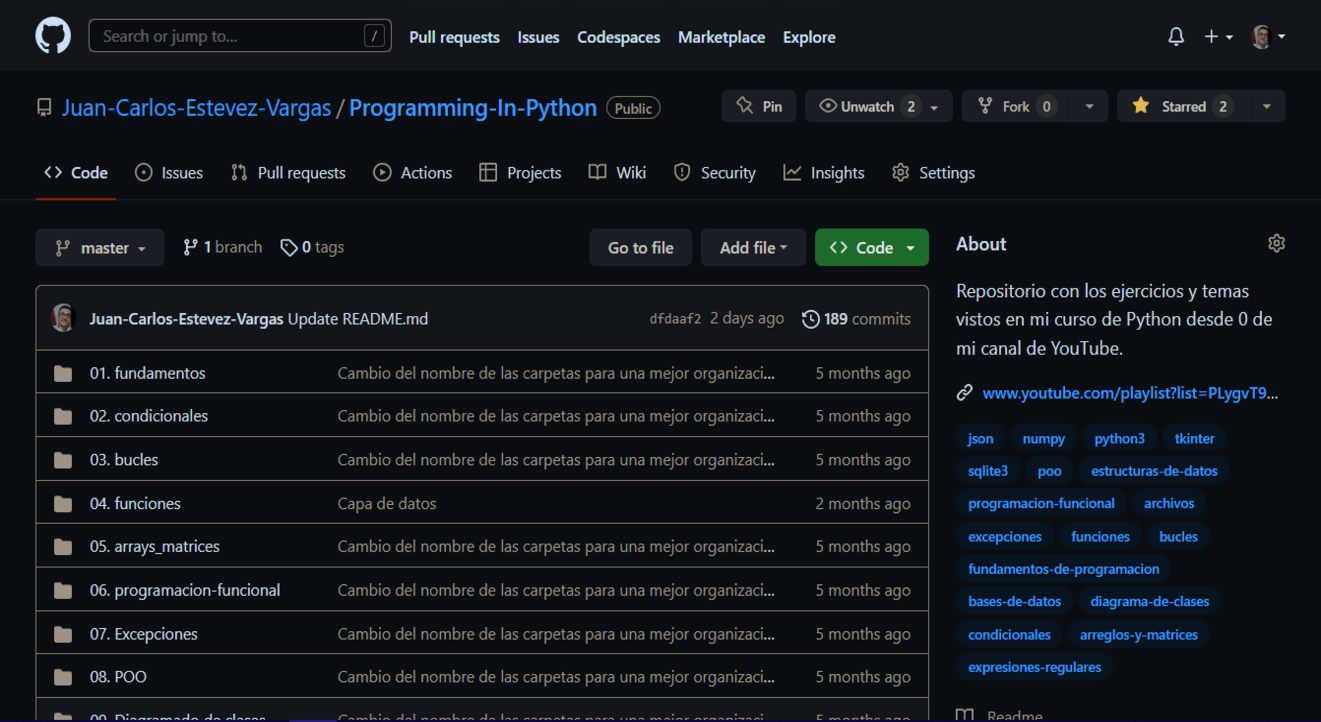Screen dimensions: 1321x722
Task: Click the slash shortcut key icon in search
Action: coord(374,36)
